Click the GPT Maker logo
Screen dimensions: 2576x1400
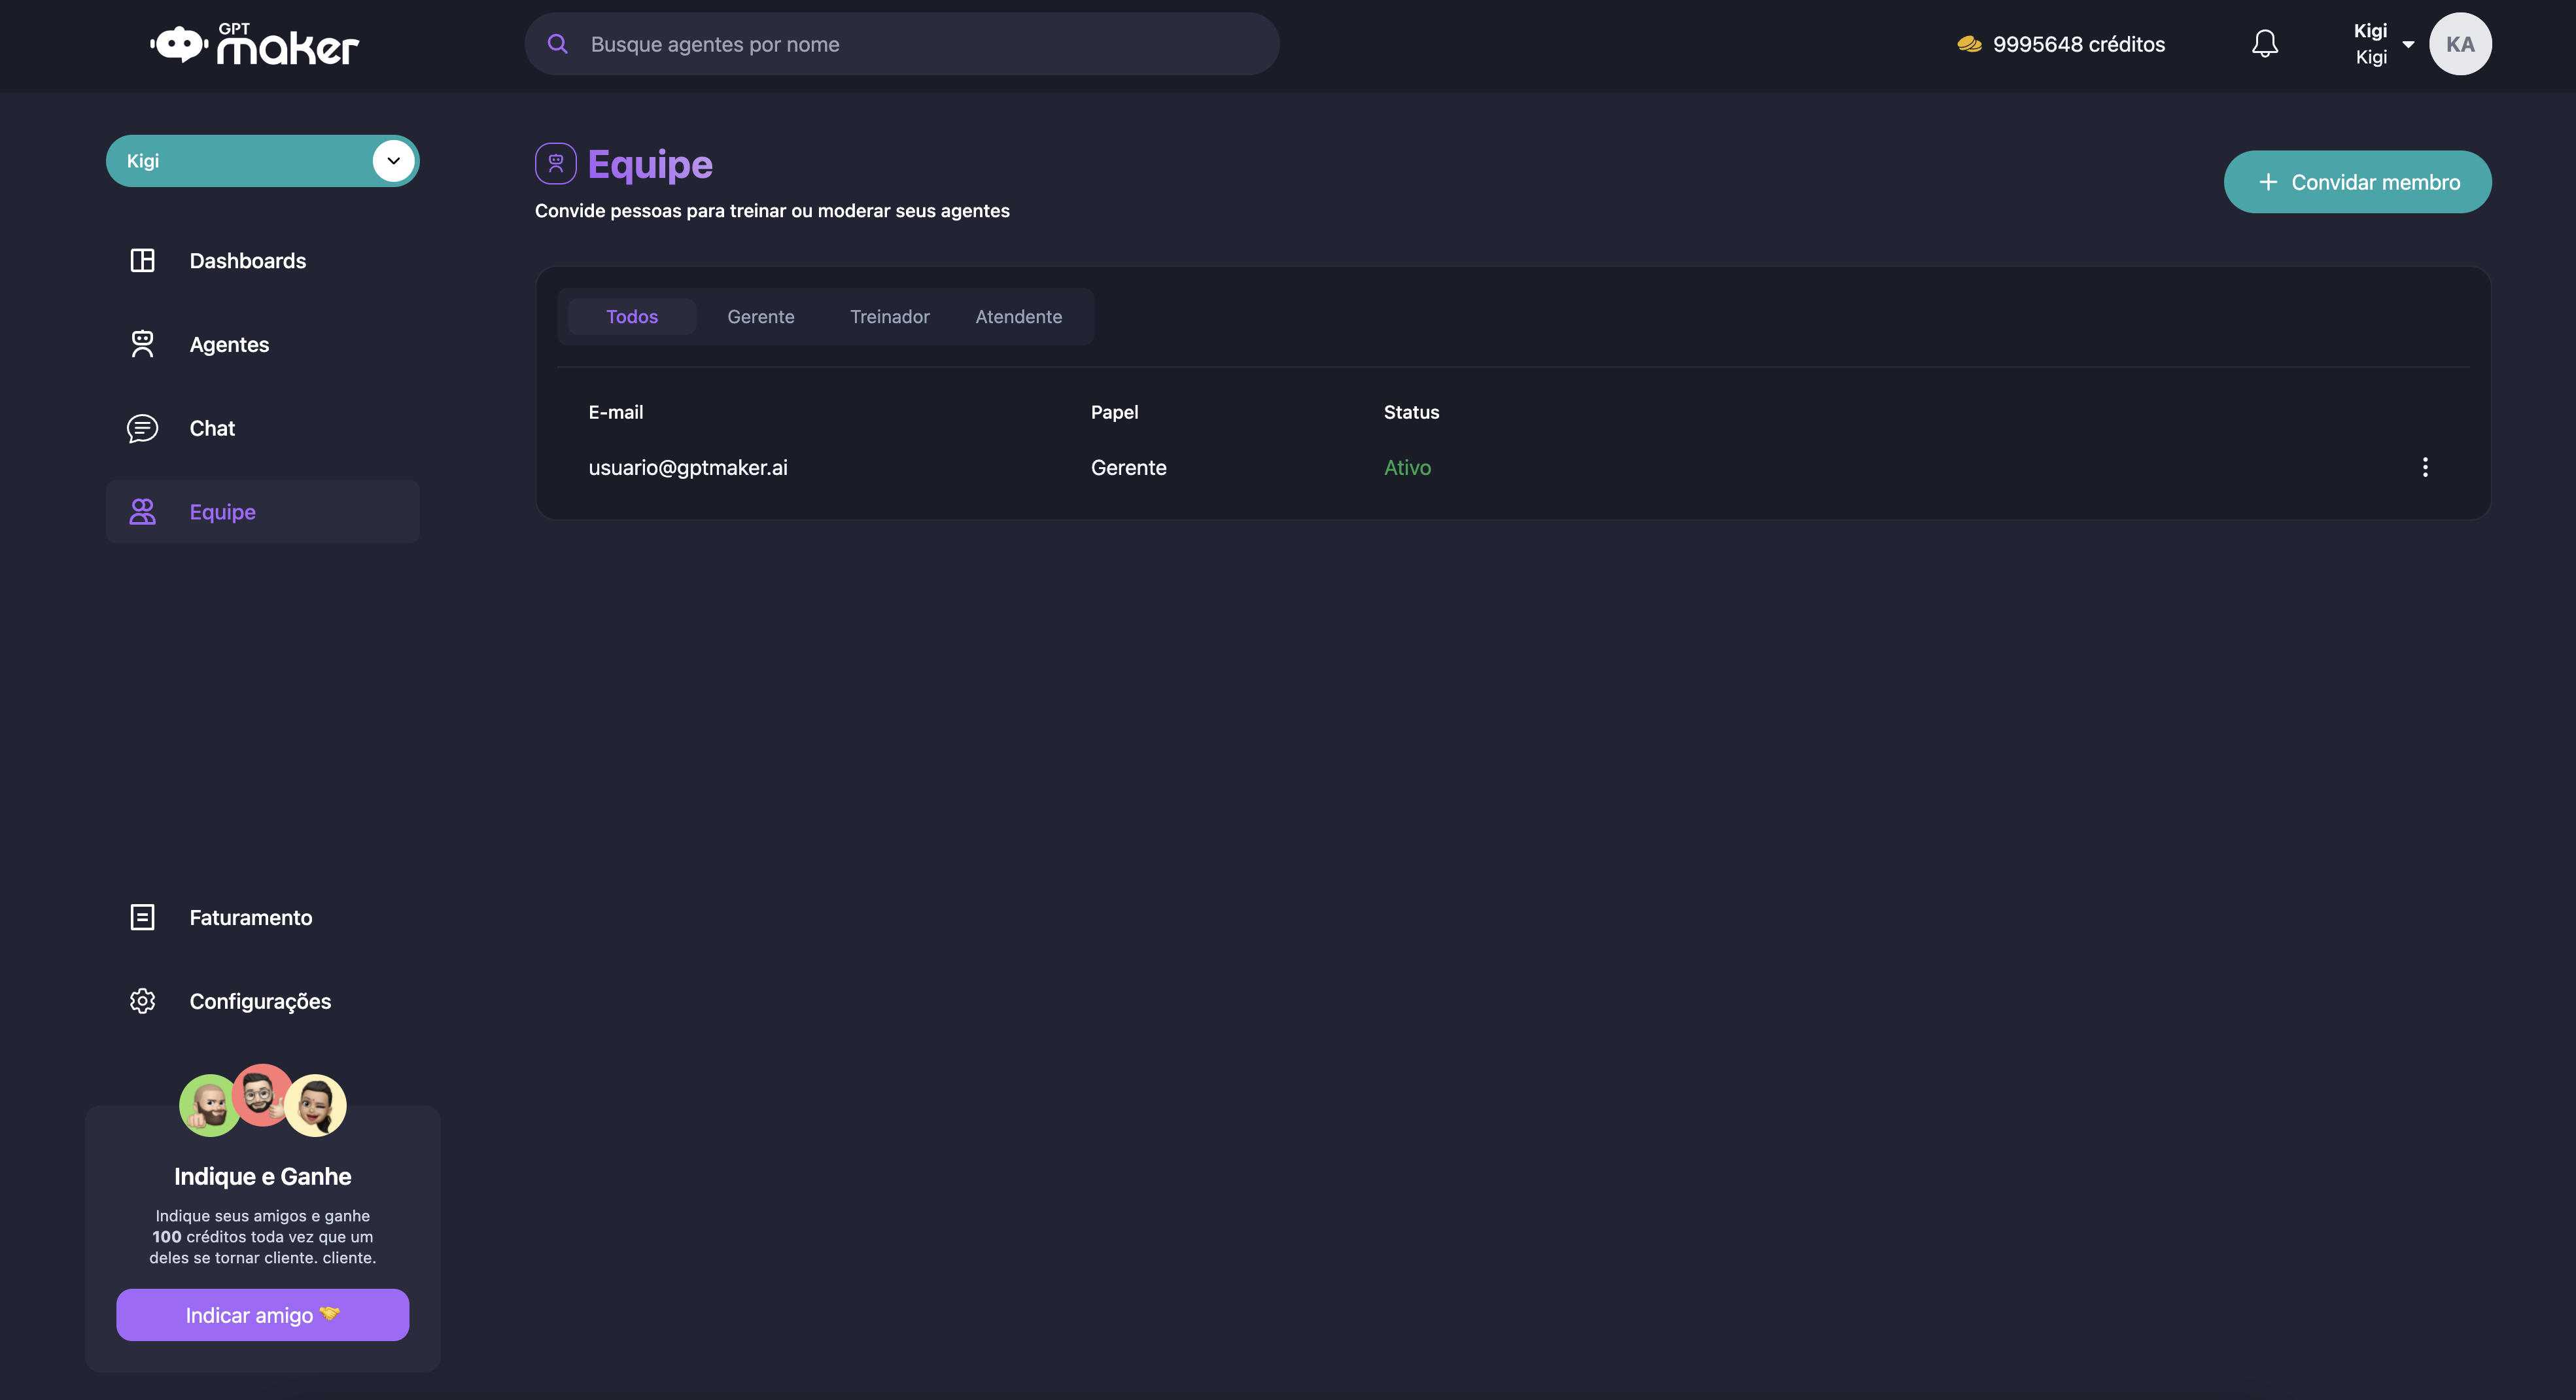coord(255,45)
